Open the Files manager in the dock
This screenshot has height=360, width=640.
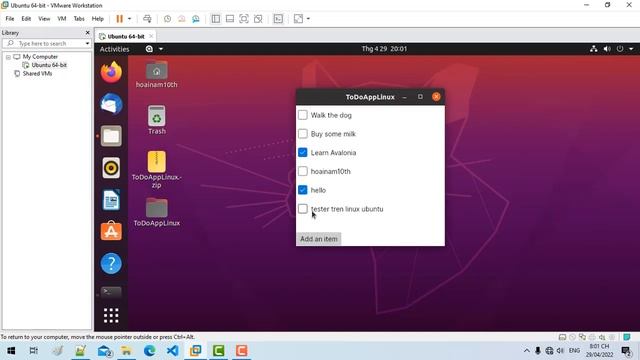tap(111, 136)
